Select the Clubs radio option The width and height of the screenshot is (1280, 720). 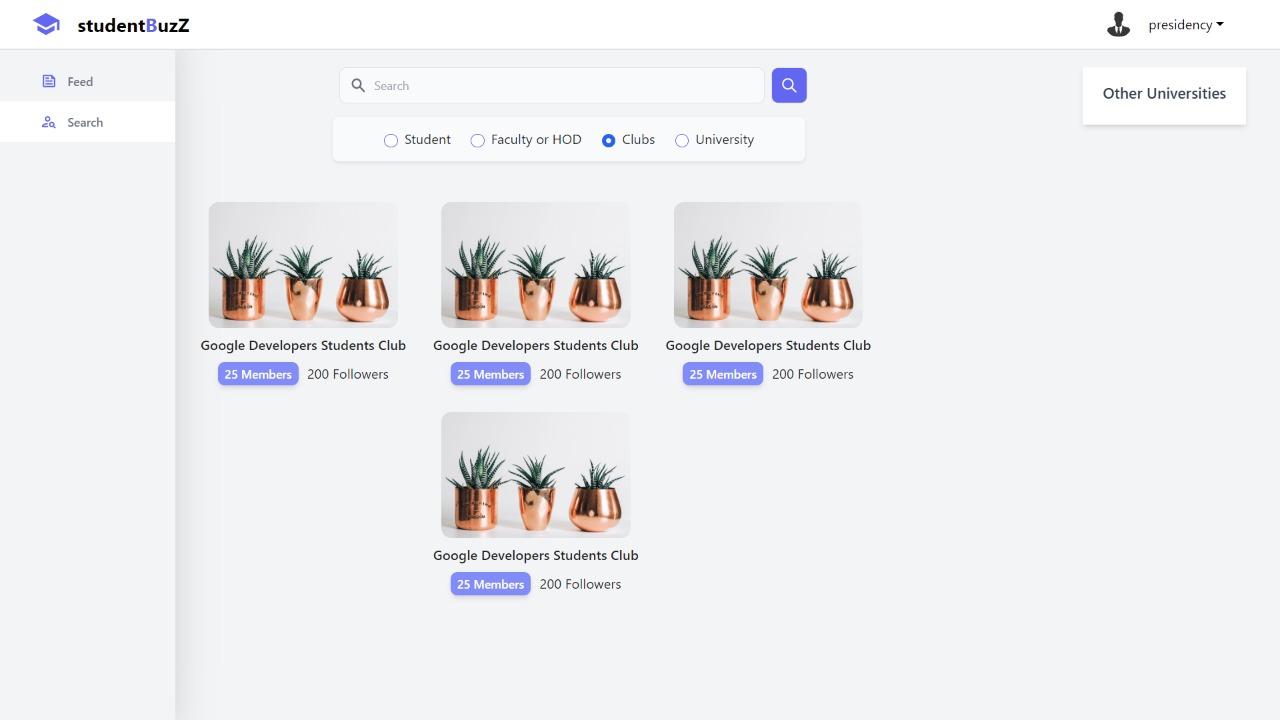[x=608, y=140]
